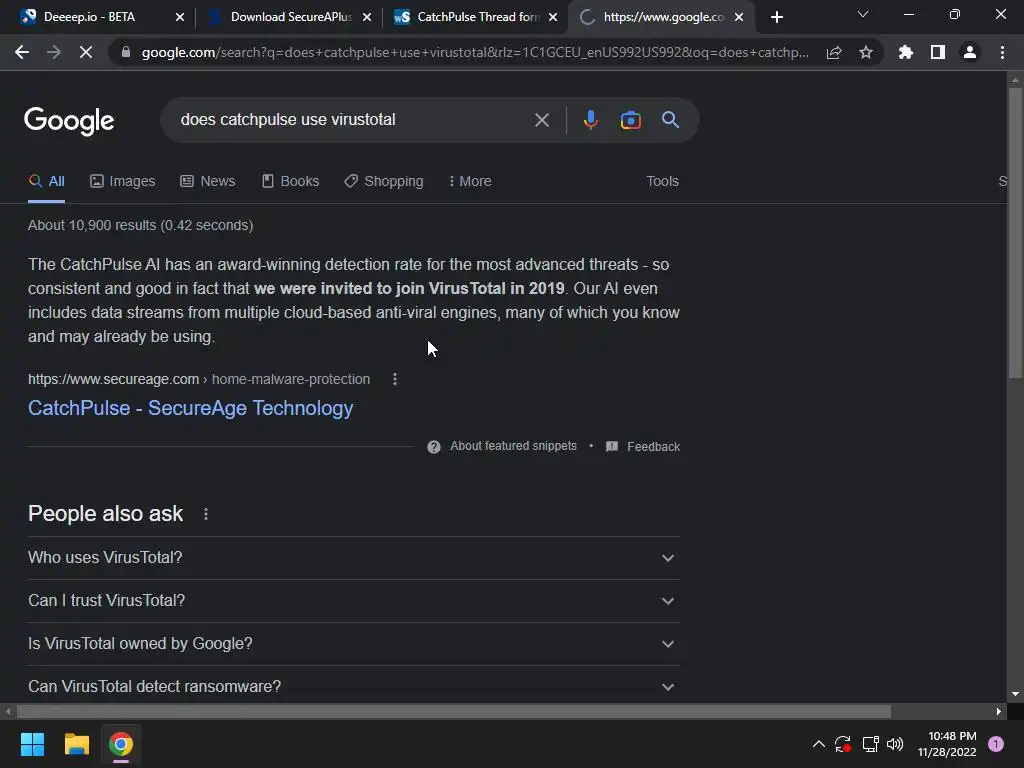The height and width of the screenshot is (768, 1024).
Task: Click the address bar URL
Action: click(475, 52)
